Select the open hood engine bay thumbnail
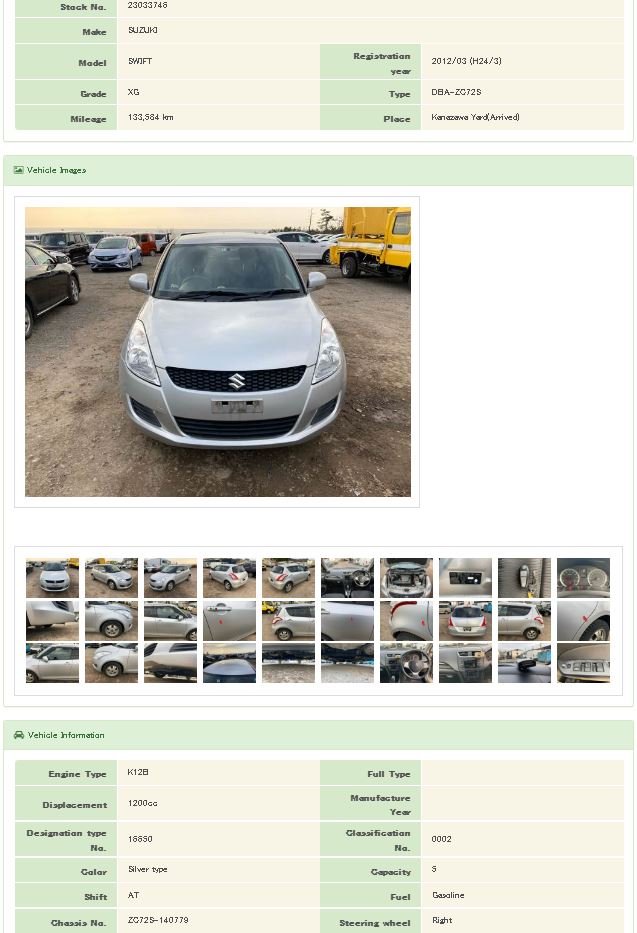This screenshot has height=933, width=637. [406, 578]
